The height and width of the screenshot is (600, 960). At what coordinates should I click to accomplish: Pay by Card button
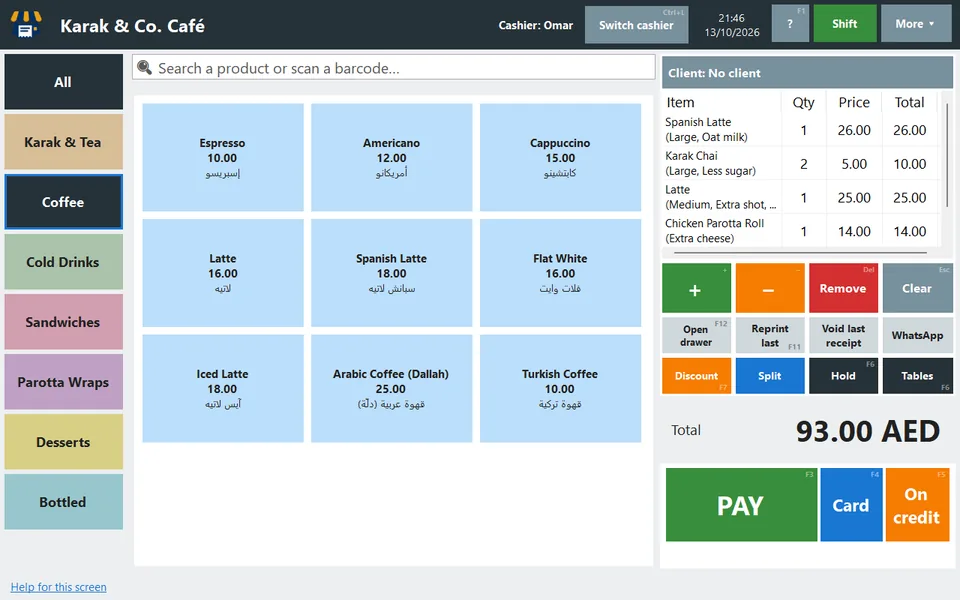click(851, 505)
